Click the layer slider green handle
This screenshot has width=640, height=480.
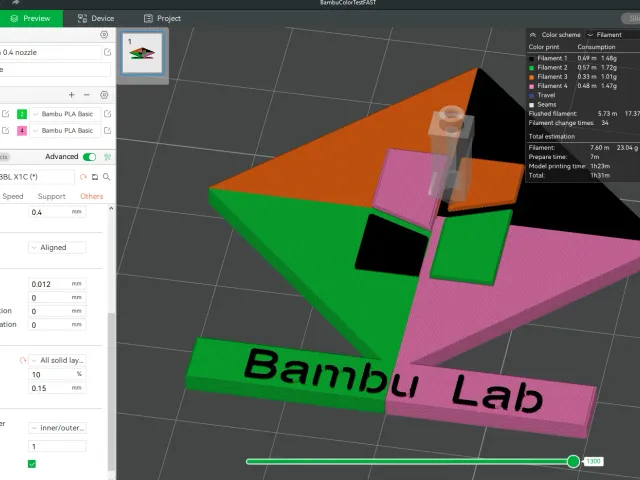tap(573, 461)
